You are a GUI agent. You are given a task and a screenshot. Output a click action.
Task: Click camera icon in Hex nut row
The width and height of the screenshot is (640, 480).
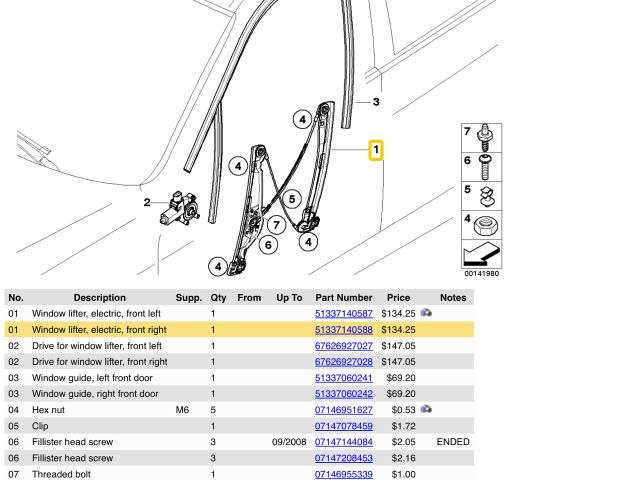tap(427, 409)
